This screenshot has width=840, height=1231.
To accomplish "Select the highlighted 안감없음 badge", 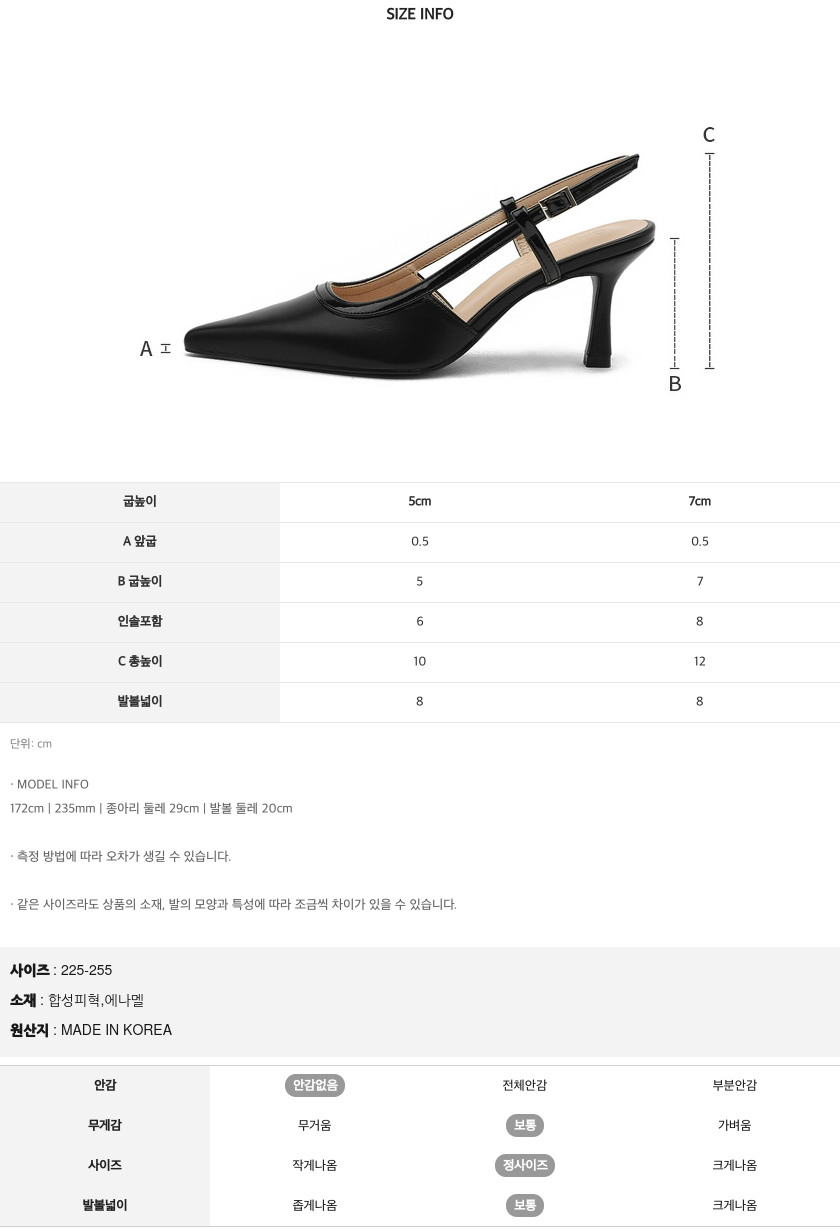I will coord(315,1085).
